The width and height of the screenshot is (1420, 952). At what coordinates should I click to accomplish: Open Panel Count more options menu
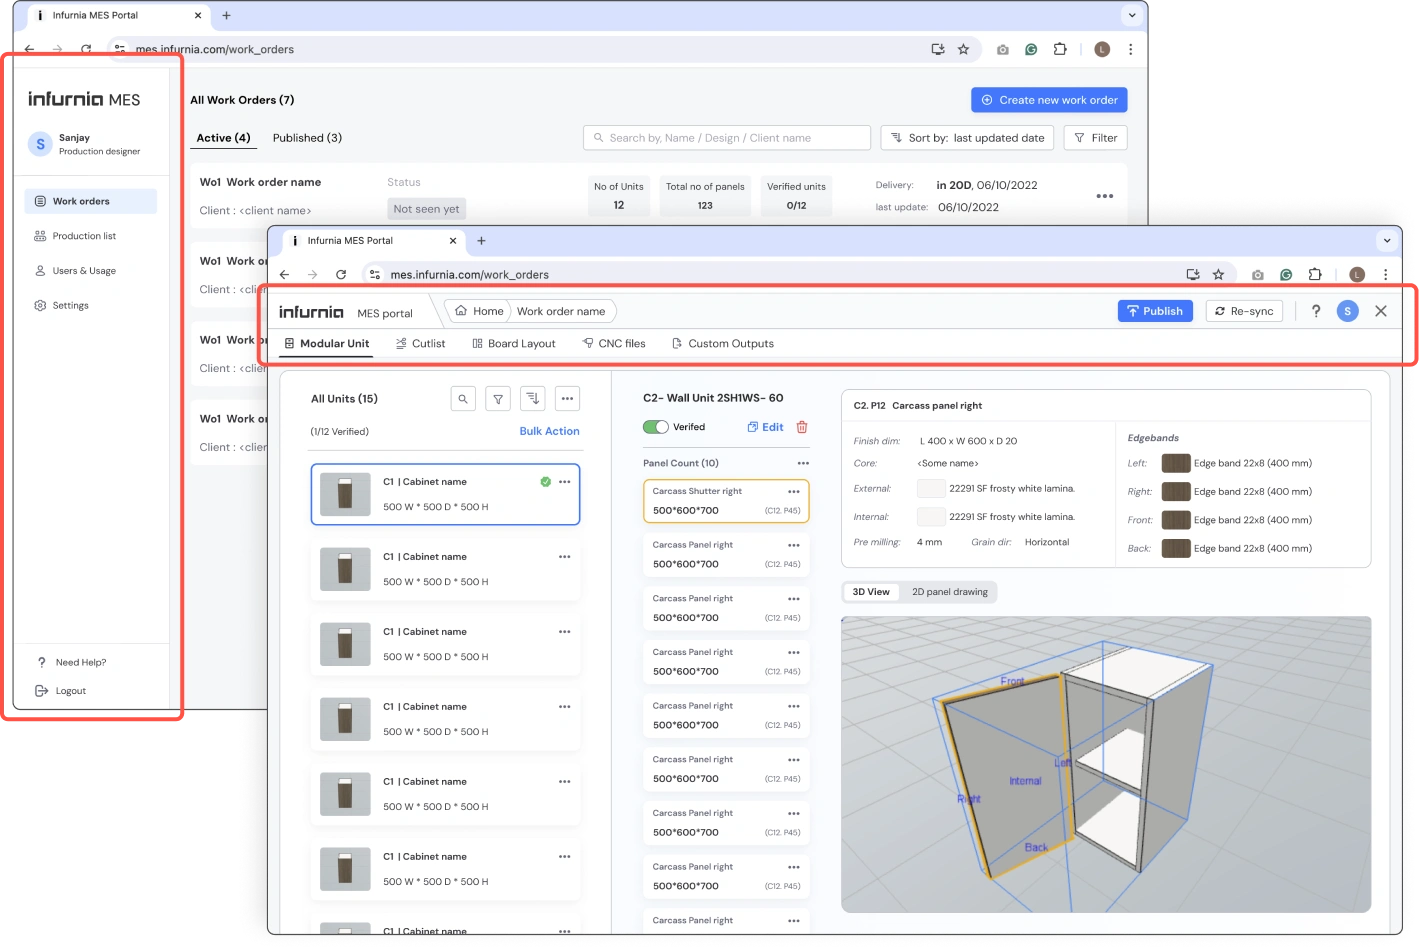803,463
